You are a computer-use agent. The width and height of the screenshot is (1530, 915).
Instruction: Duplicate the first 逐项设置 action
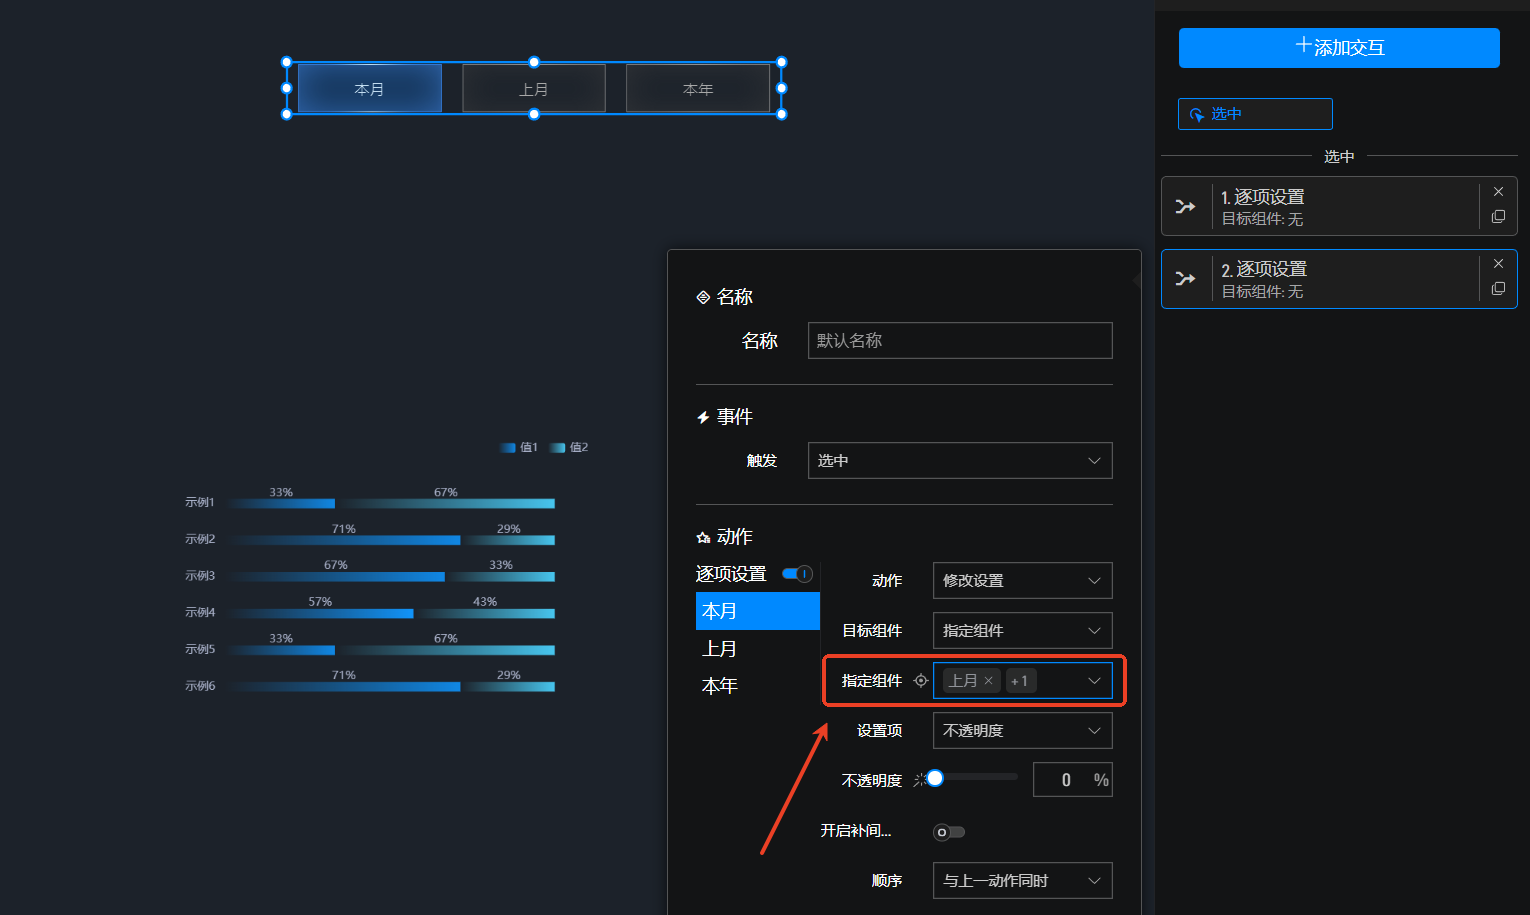pyautogui.click(x=1498, y=217)
